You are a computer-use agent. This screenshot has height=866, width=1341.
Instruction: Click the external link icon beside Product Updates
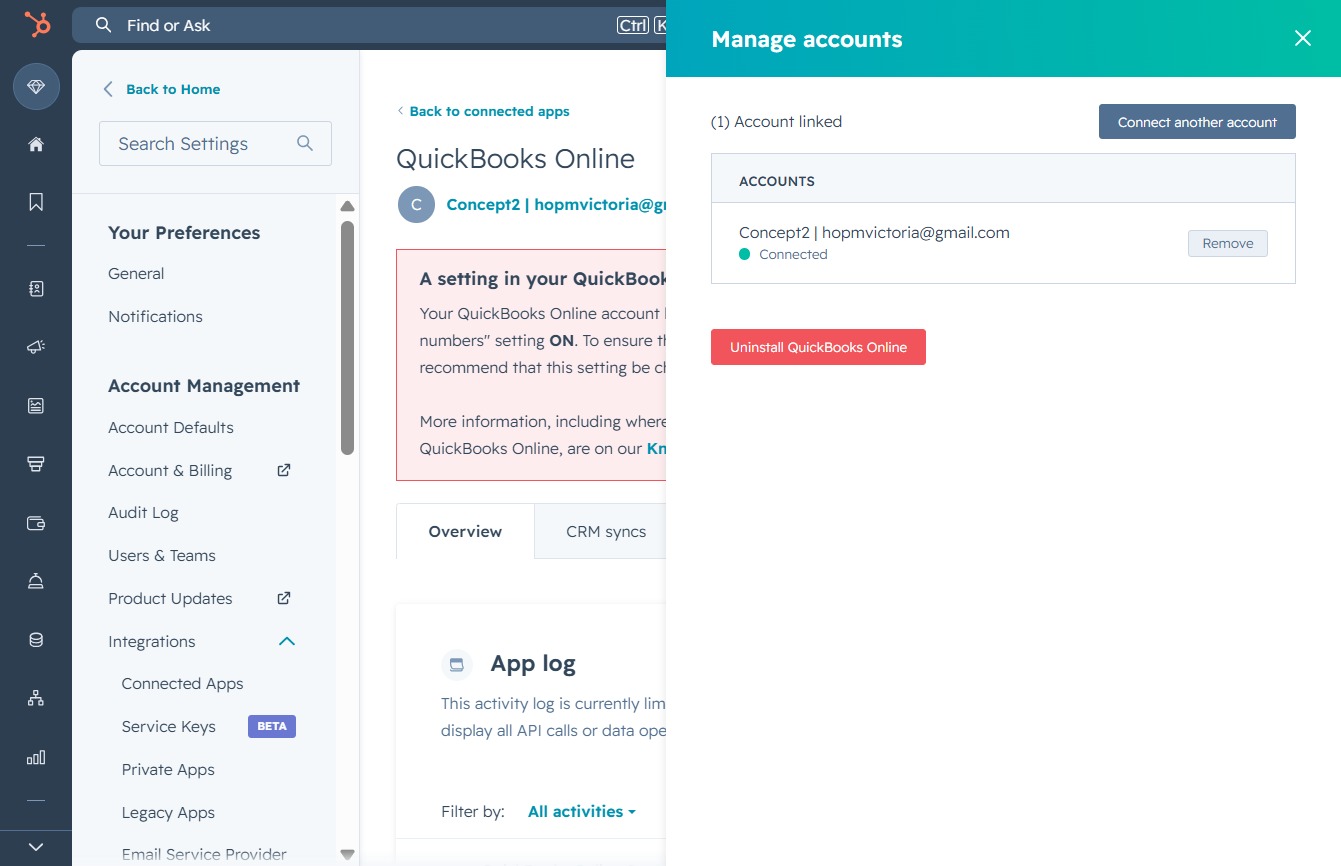coord(284,598)
